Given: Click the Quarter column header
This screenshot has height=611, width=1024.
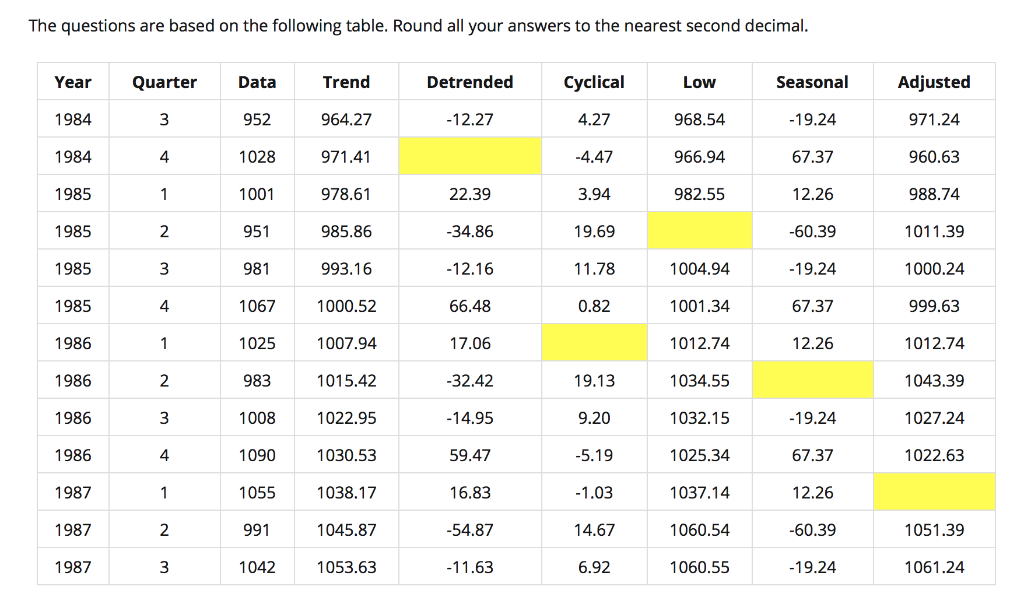Looking at the screenshot, I should click(164, 82).
